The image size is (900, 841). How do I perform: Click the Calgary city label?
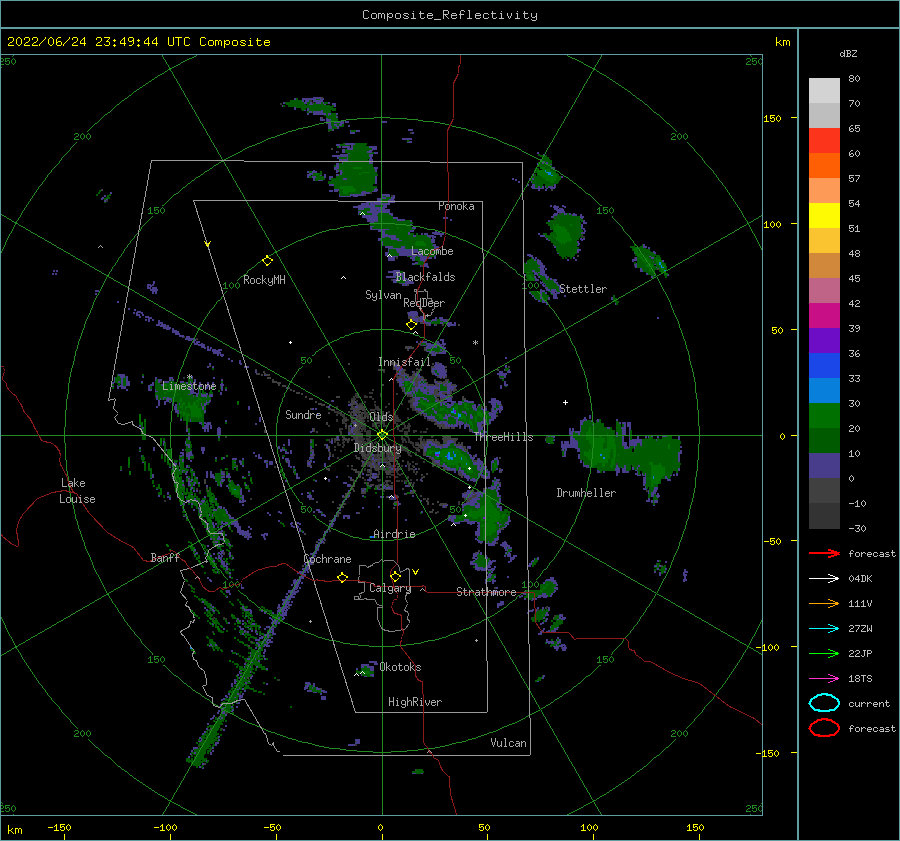click(390, 588)
